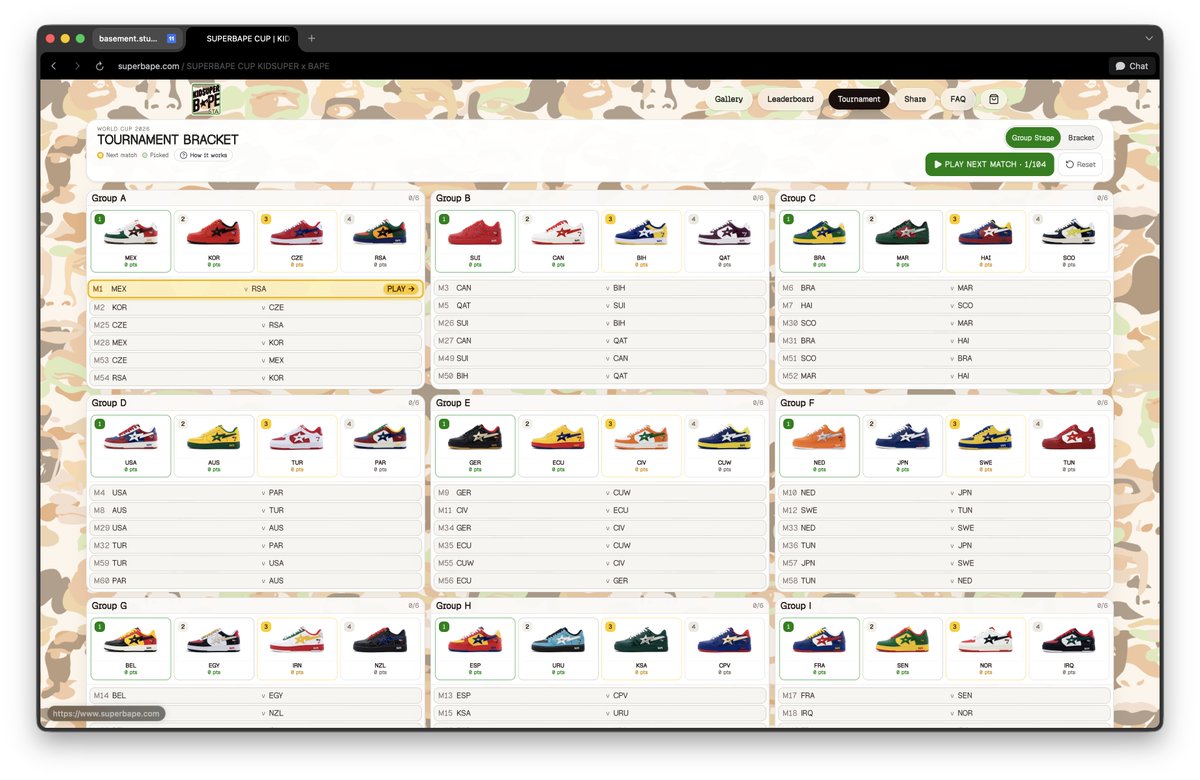Screen dimensions: 1200x780
Task: Select the JPN blue sneaker card
Action: 902,446
